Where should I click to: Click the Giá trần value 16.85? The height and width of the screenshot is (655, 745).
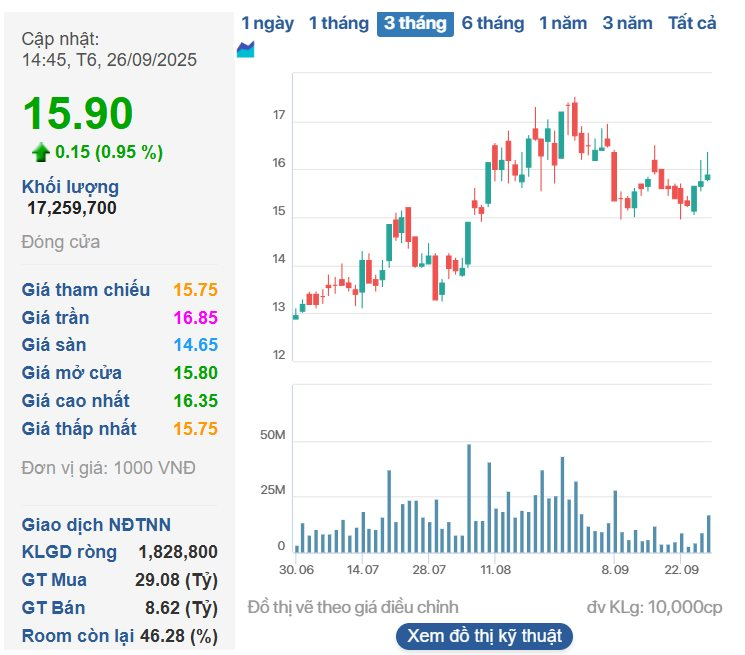195,318
